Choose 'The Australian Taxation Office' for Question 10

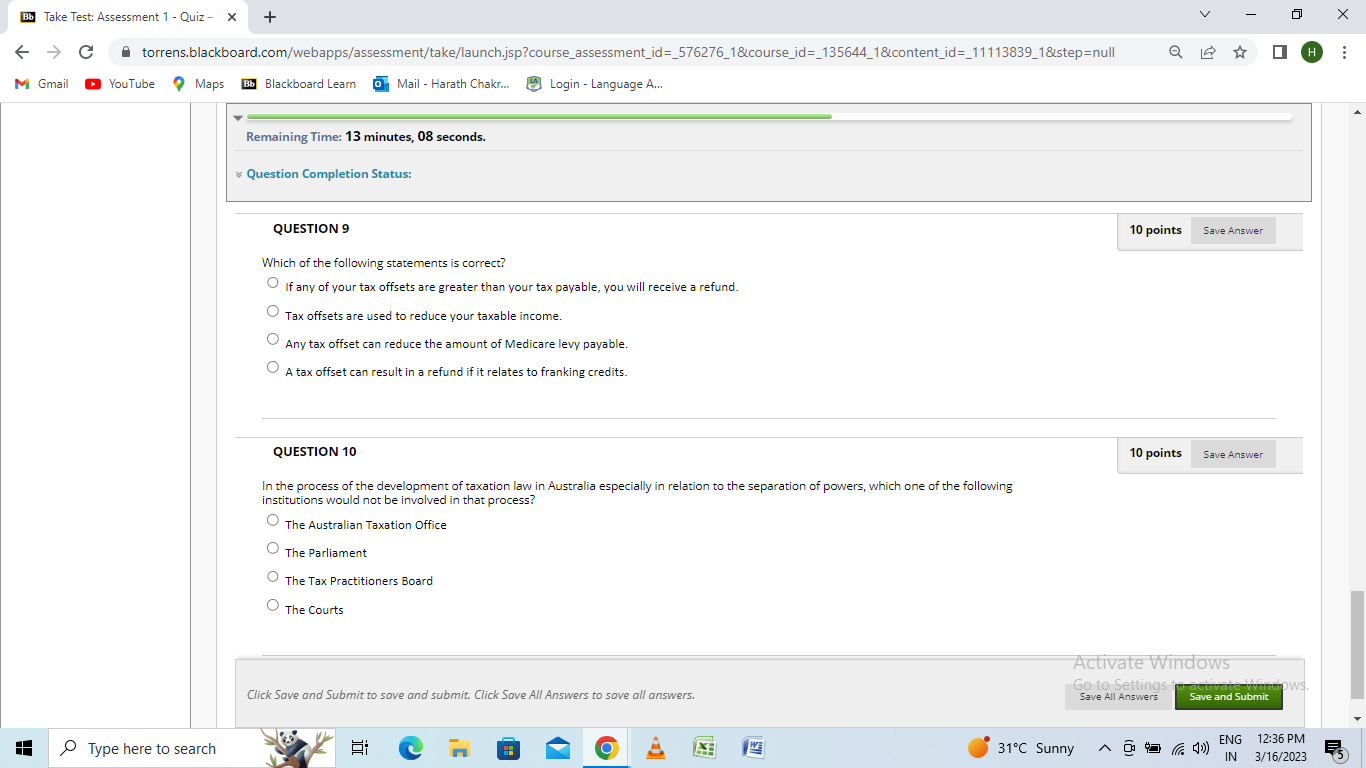[272, 519]
